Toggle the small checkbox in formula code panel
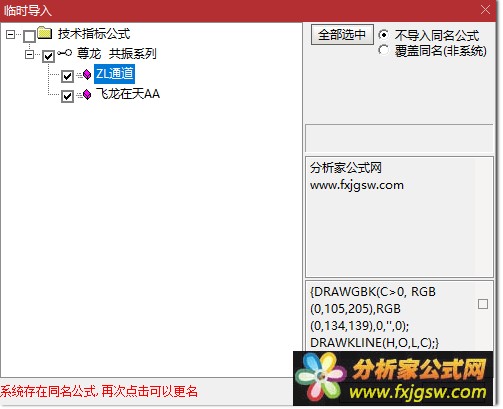 point(483,304)
